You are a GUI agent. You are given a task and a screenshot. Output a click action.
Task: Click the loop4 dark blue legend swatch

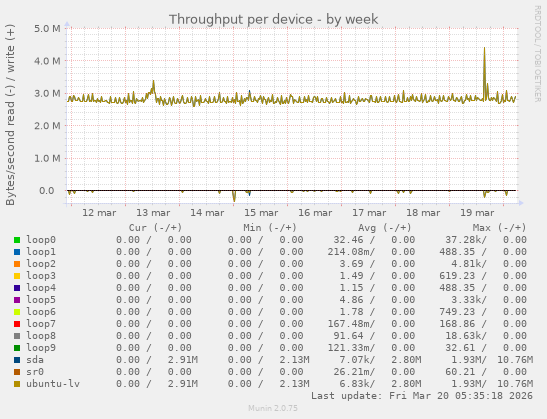click(x=17, y=288)
